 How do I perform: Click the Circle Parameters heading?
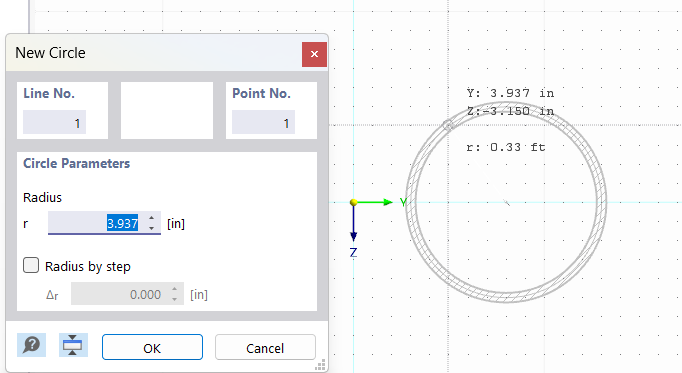pos(77,163)
